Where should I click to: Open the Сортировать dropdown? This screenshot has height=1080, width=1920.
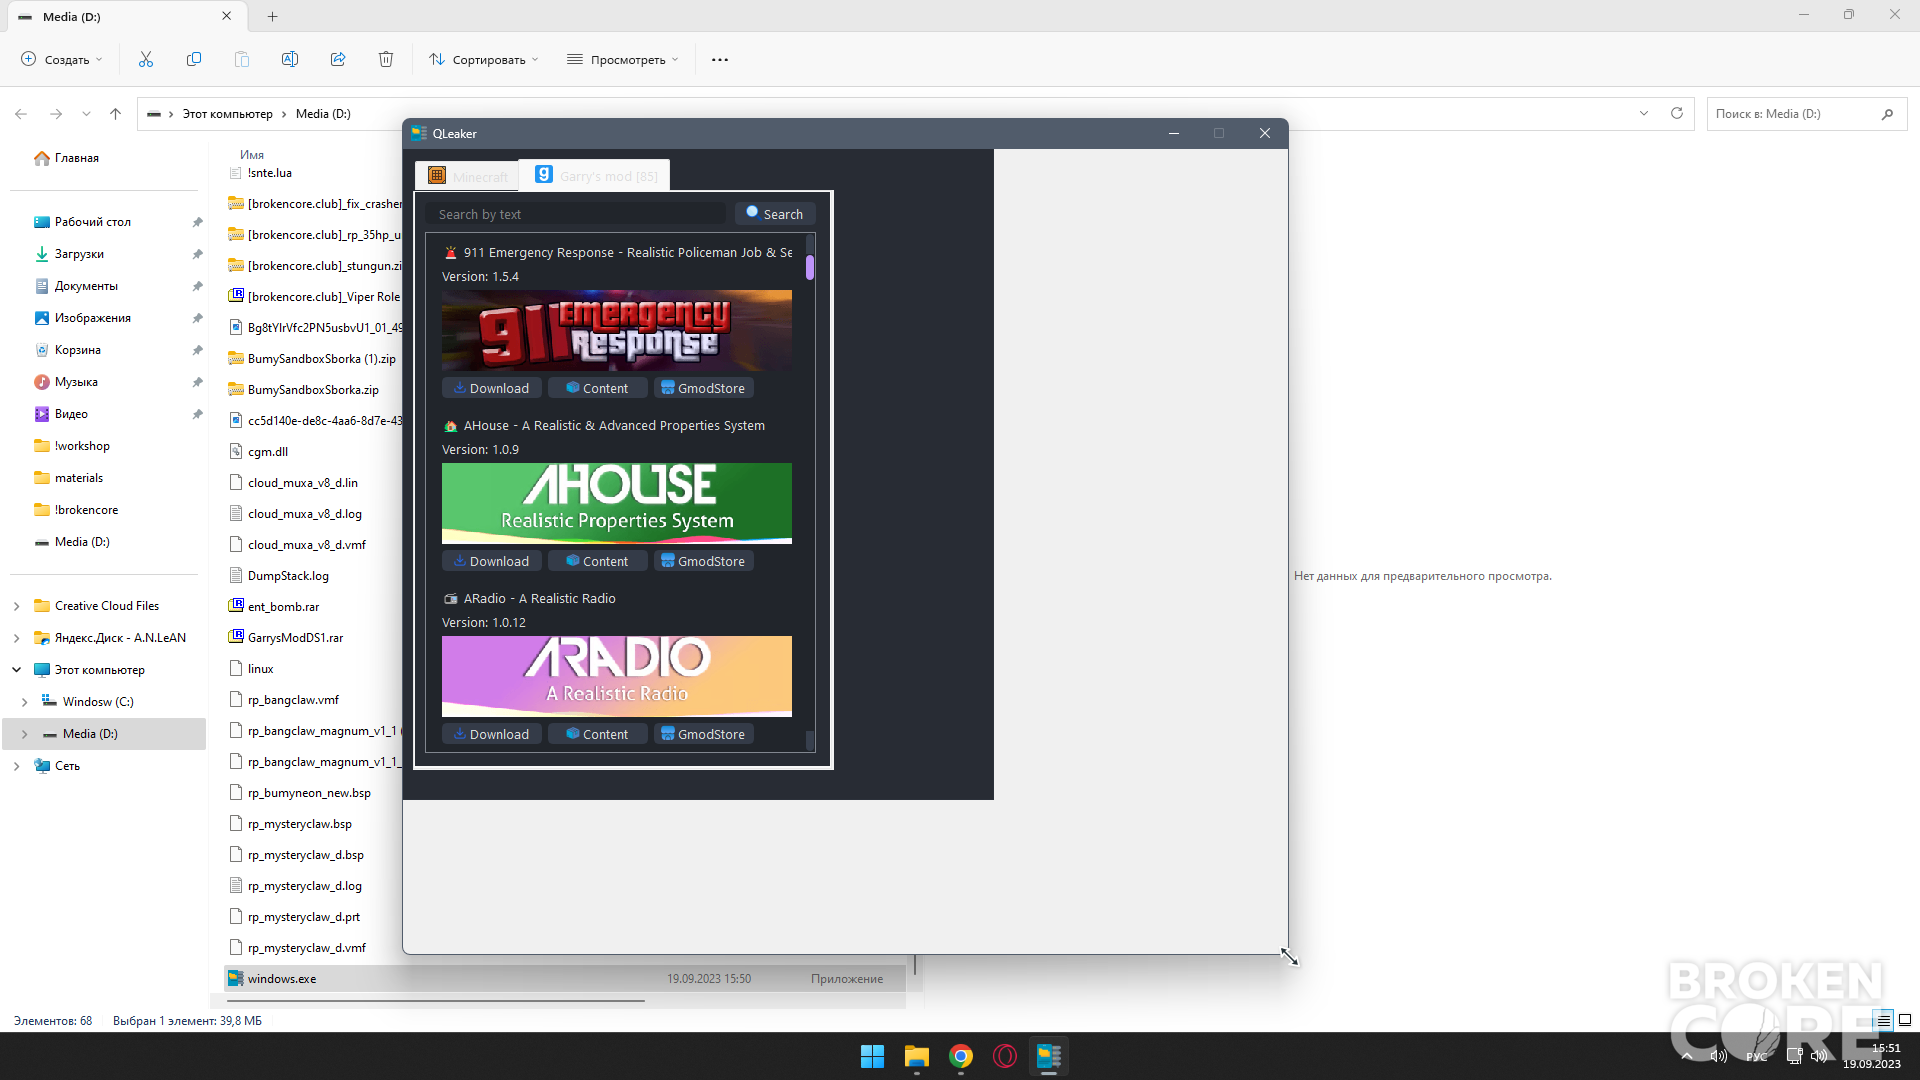pos(484,60)
